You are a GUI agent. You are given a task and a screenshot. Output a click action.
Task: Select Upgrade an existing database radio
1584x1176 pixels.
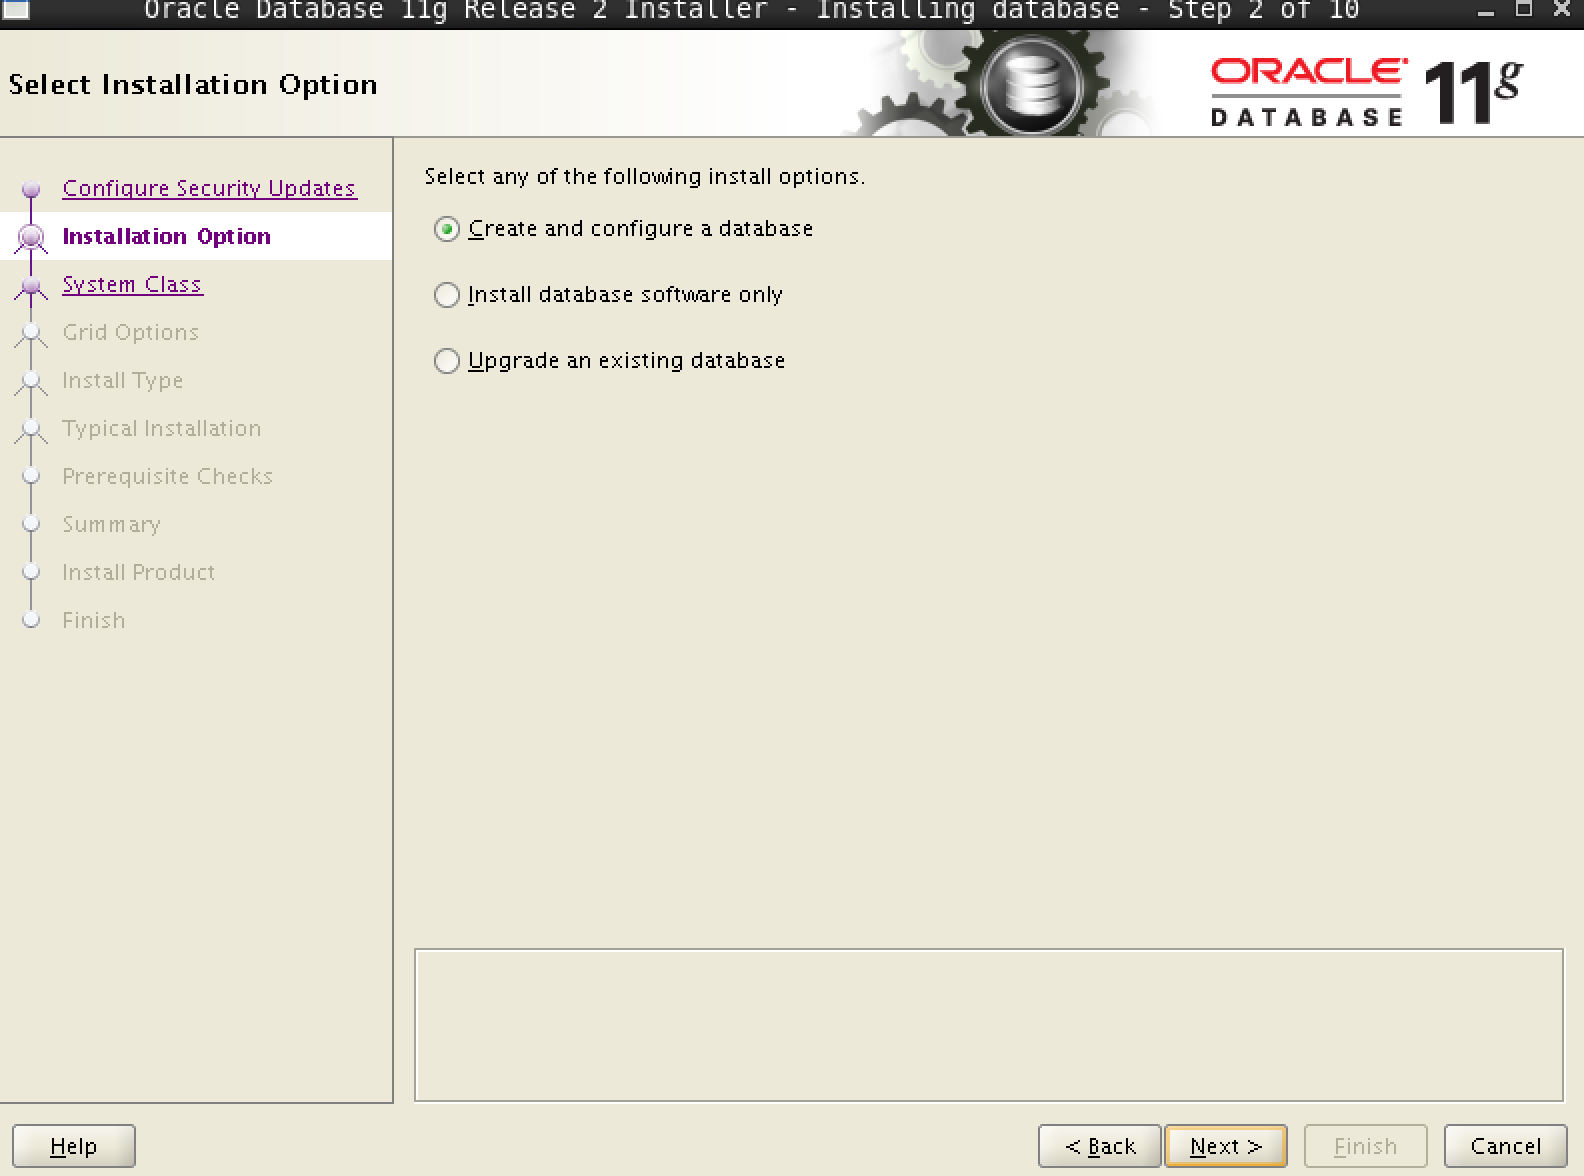coord(447,361)
